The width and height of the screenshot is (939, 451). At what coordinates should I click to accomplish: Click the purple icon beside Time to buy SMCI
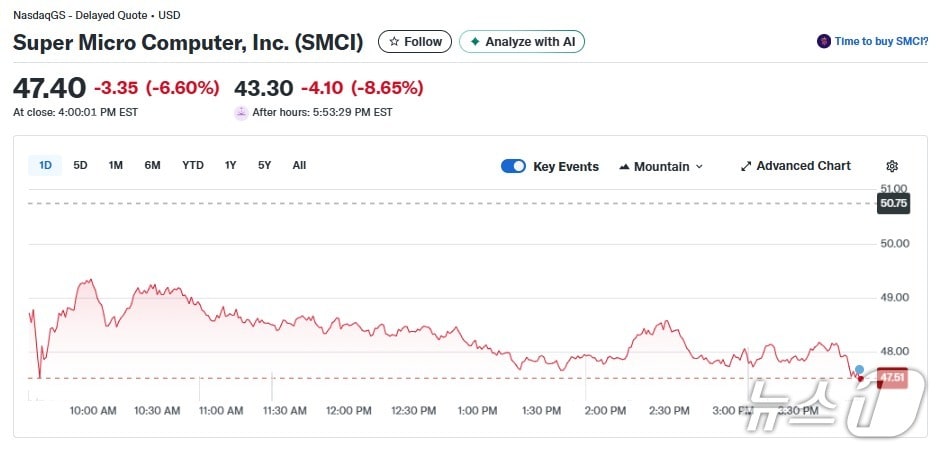(824, 42)
